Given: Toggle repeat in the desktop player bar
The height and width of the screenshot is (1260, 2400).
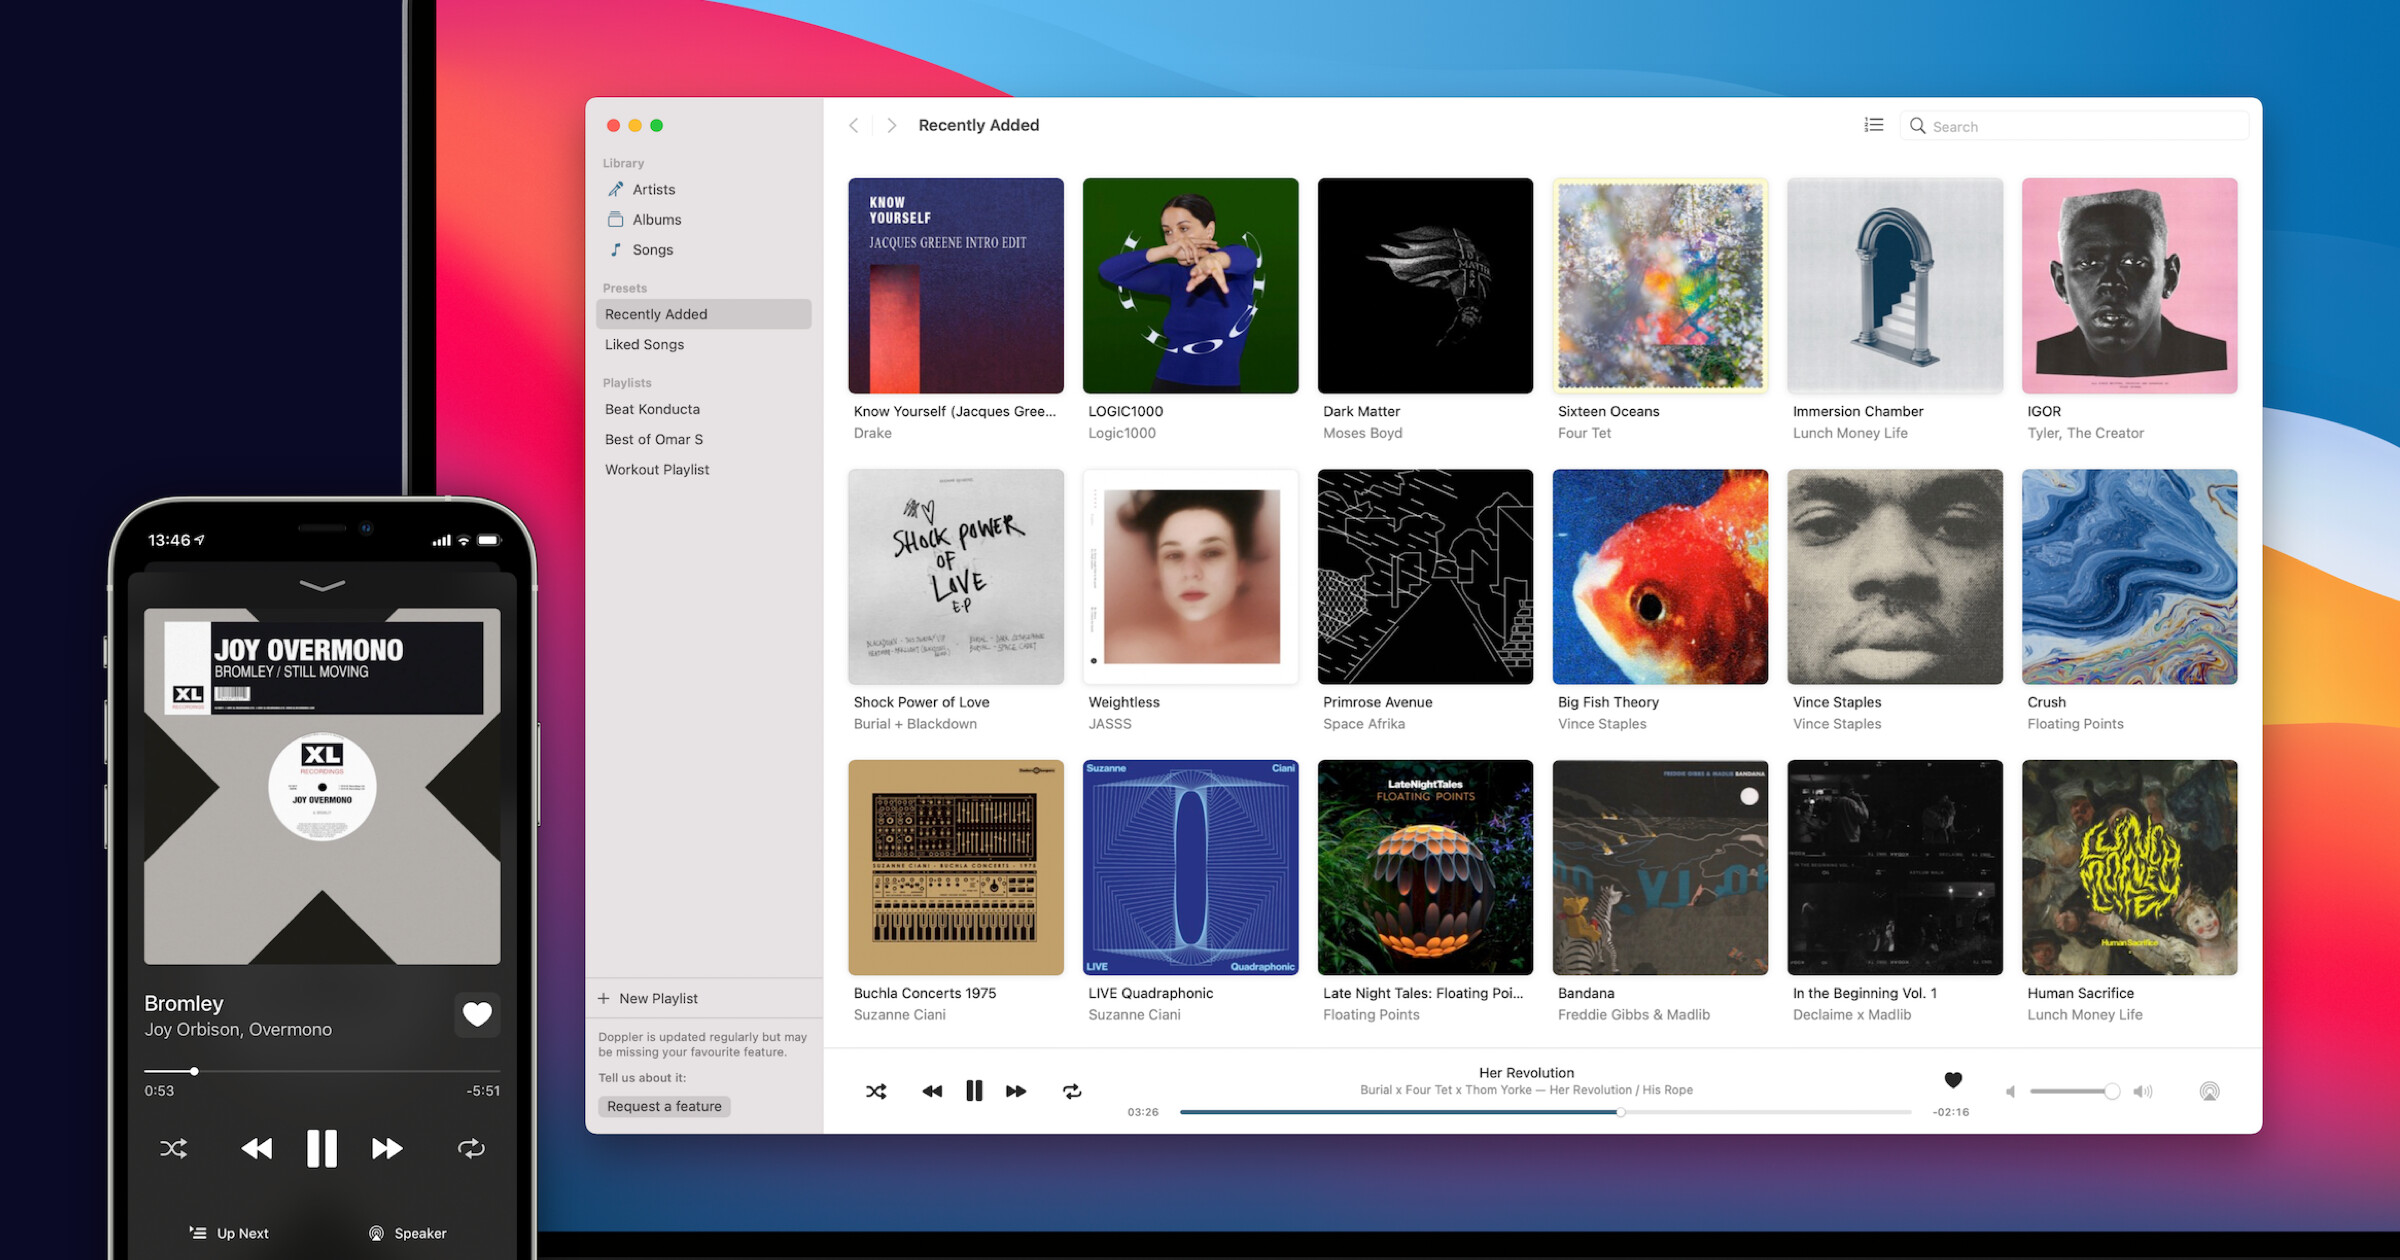Looking at the screenshot, I should coord(1072,1091).
